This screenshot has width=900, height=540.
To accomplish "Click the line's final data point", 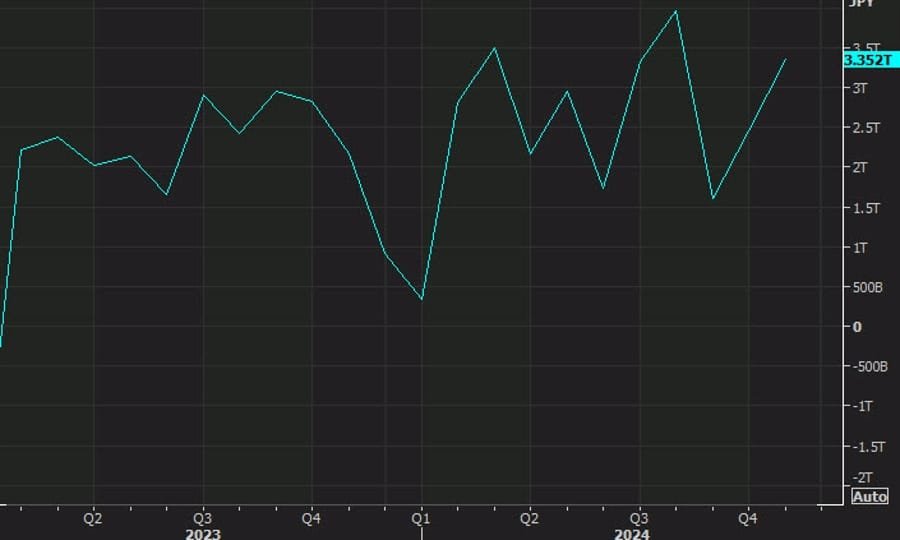I will [x=786, y=59].
